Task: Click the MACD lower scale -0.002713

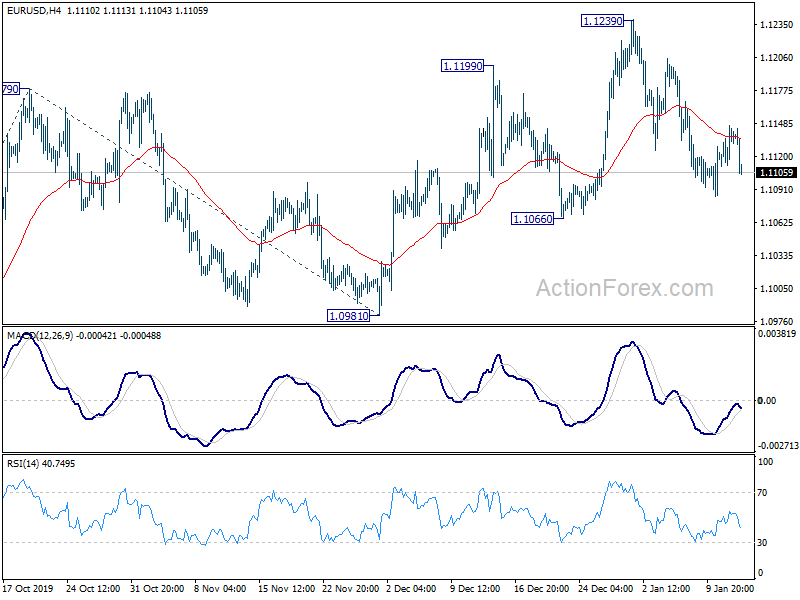Action: coord(778,446)
